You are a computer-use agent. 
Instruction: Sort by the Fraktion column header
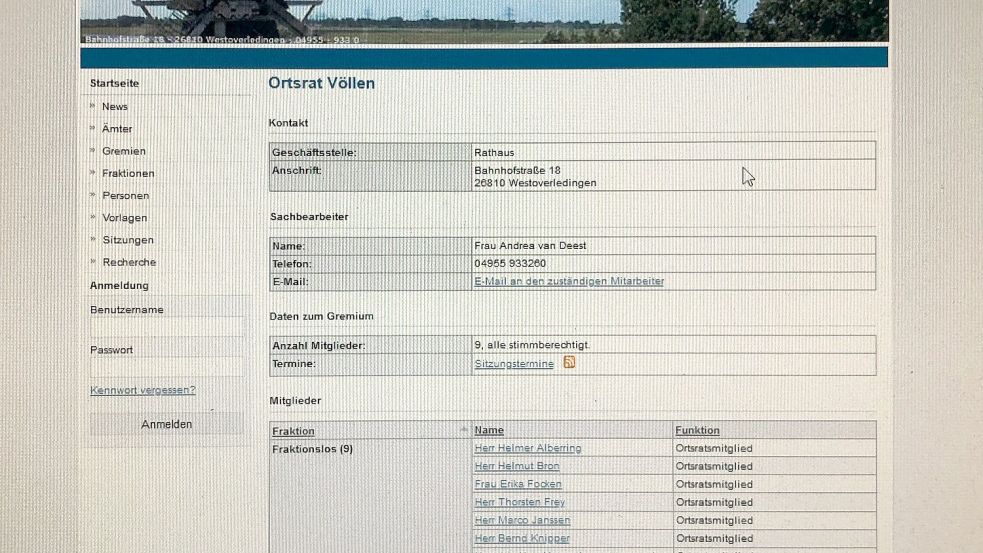click(x=293, y=431)
